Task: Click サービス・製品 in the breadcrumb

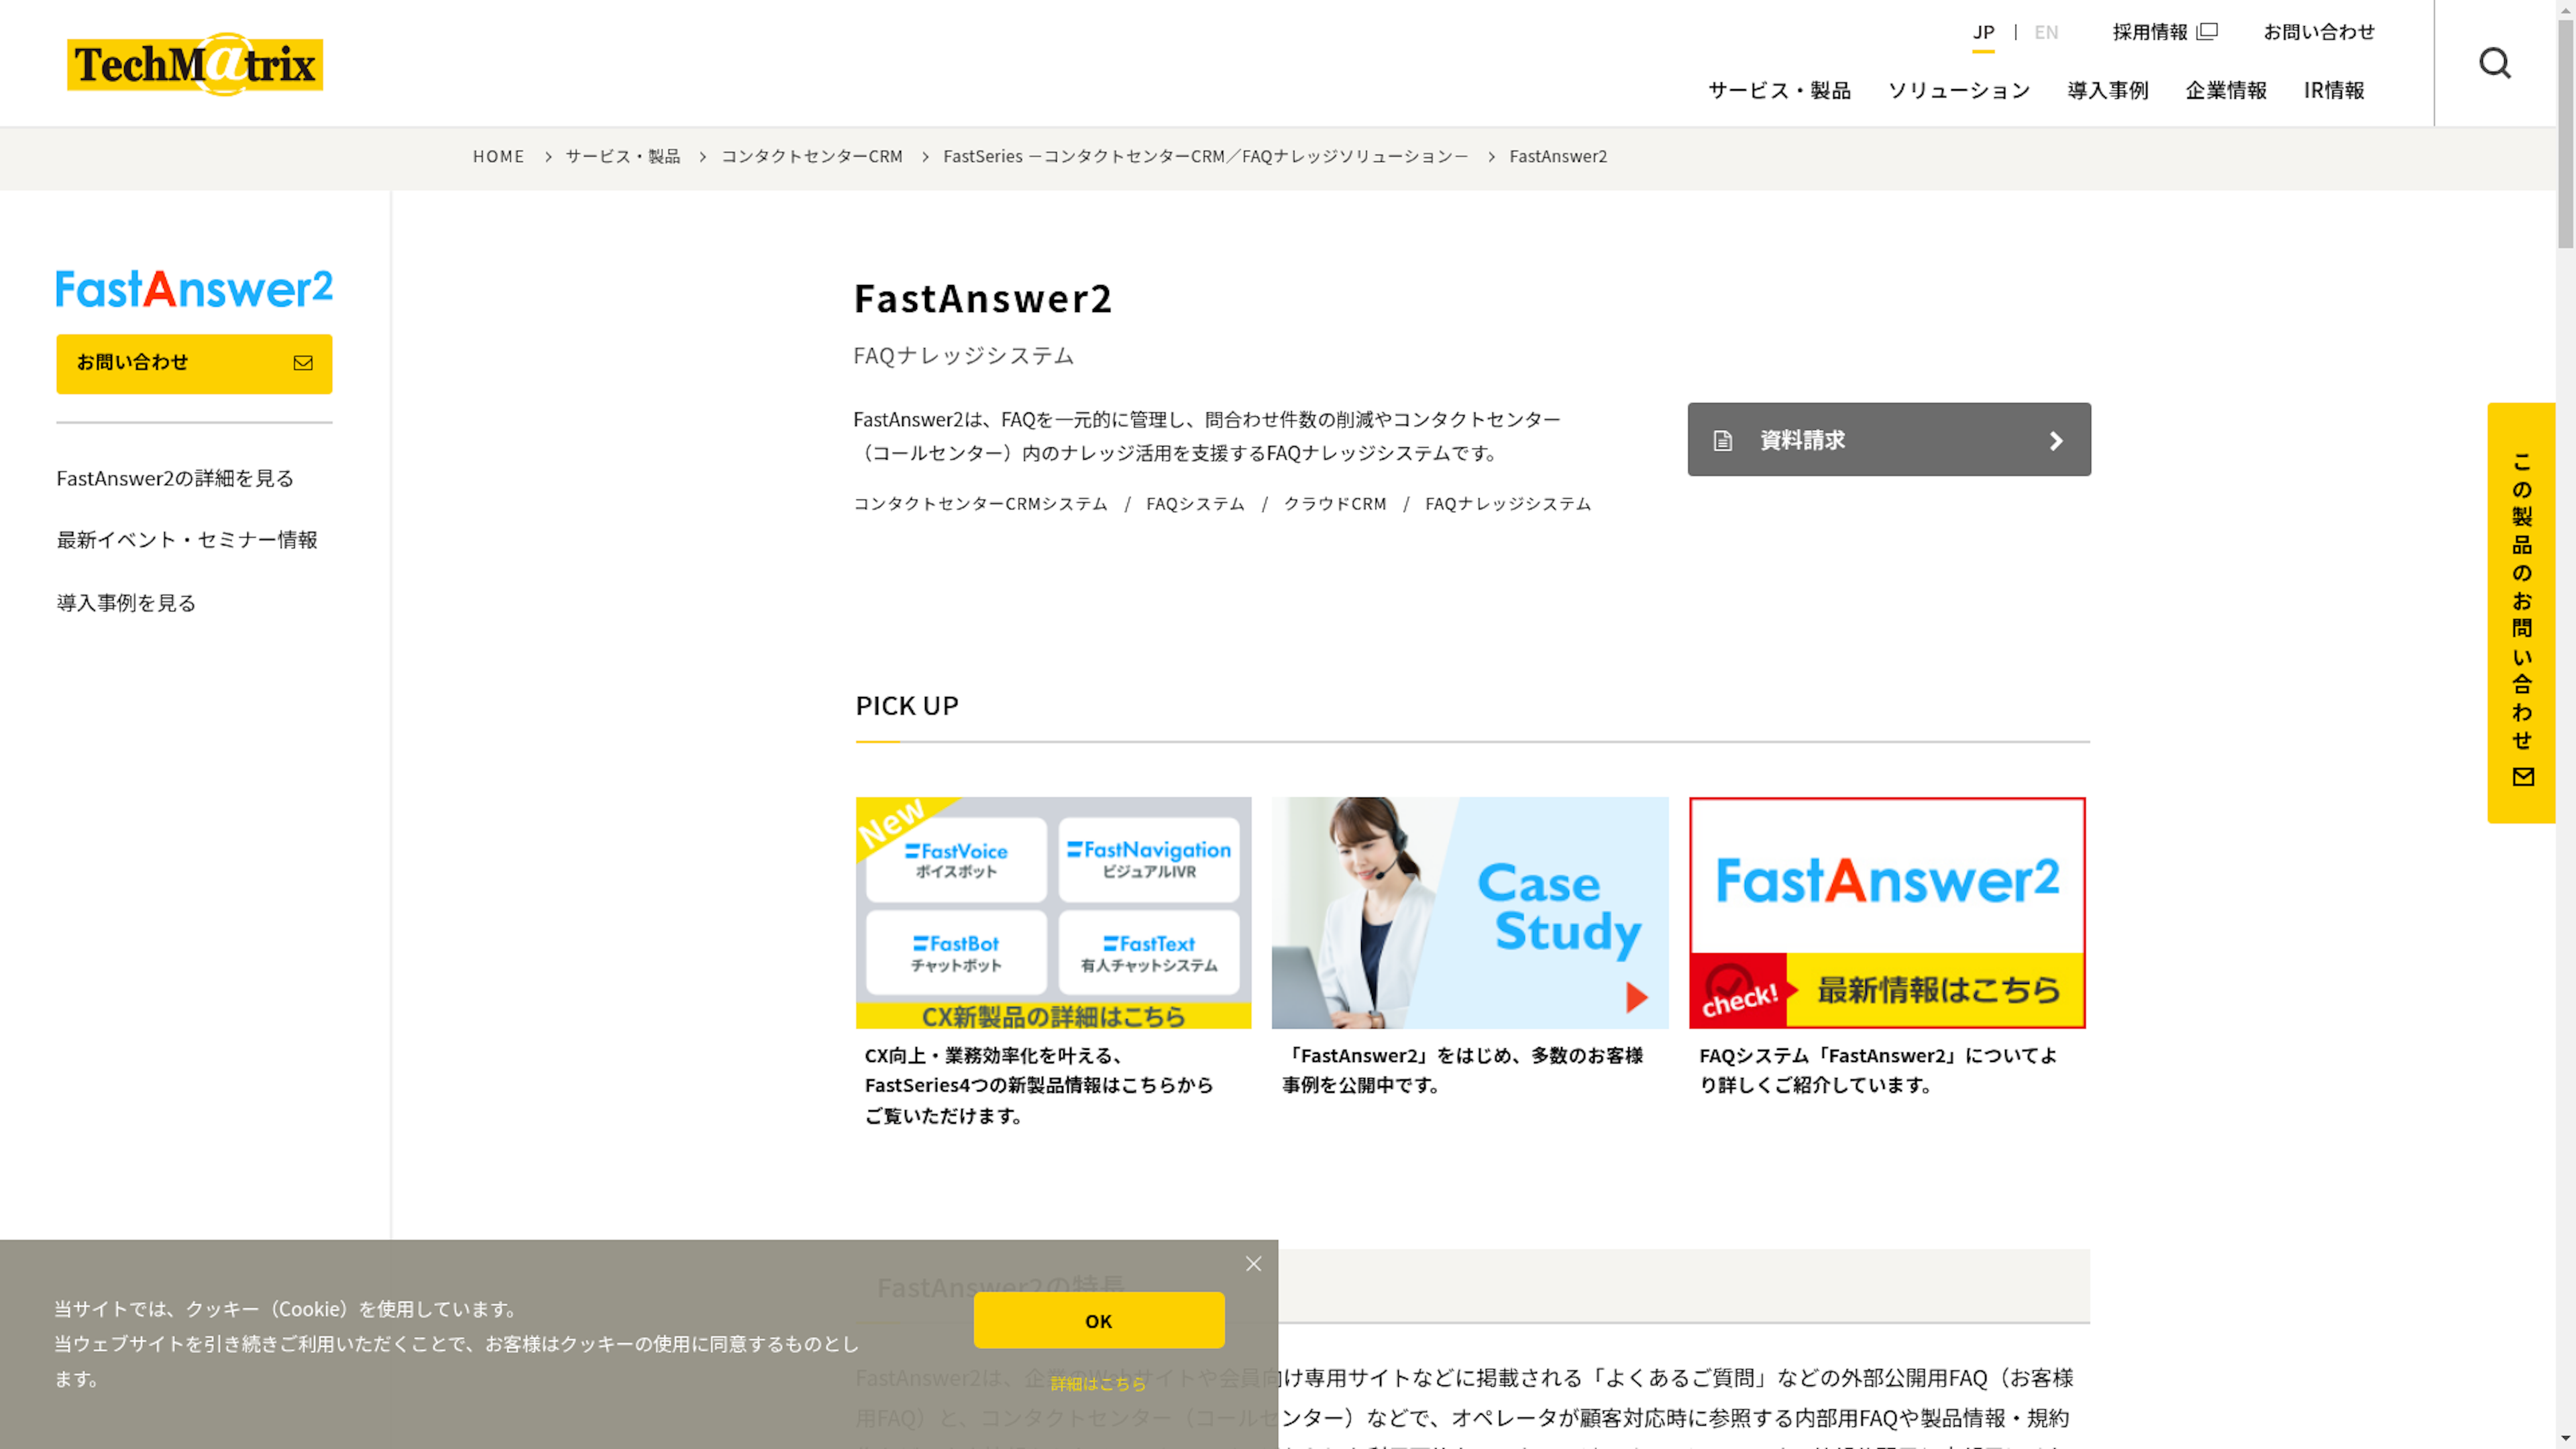Action: pos(622,156)
